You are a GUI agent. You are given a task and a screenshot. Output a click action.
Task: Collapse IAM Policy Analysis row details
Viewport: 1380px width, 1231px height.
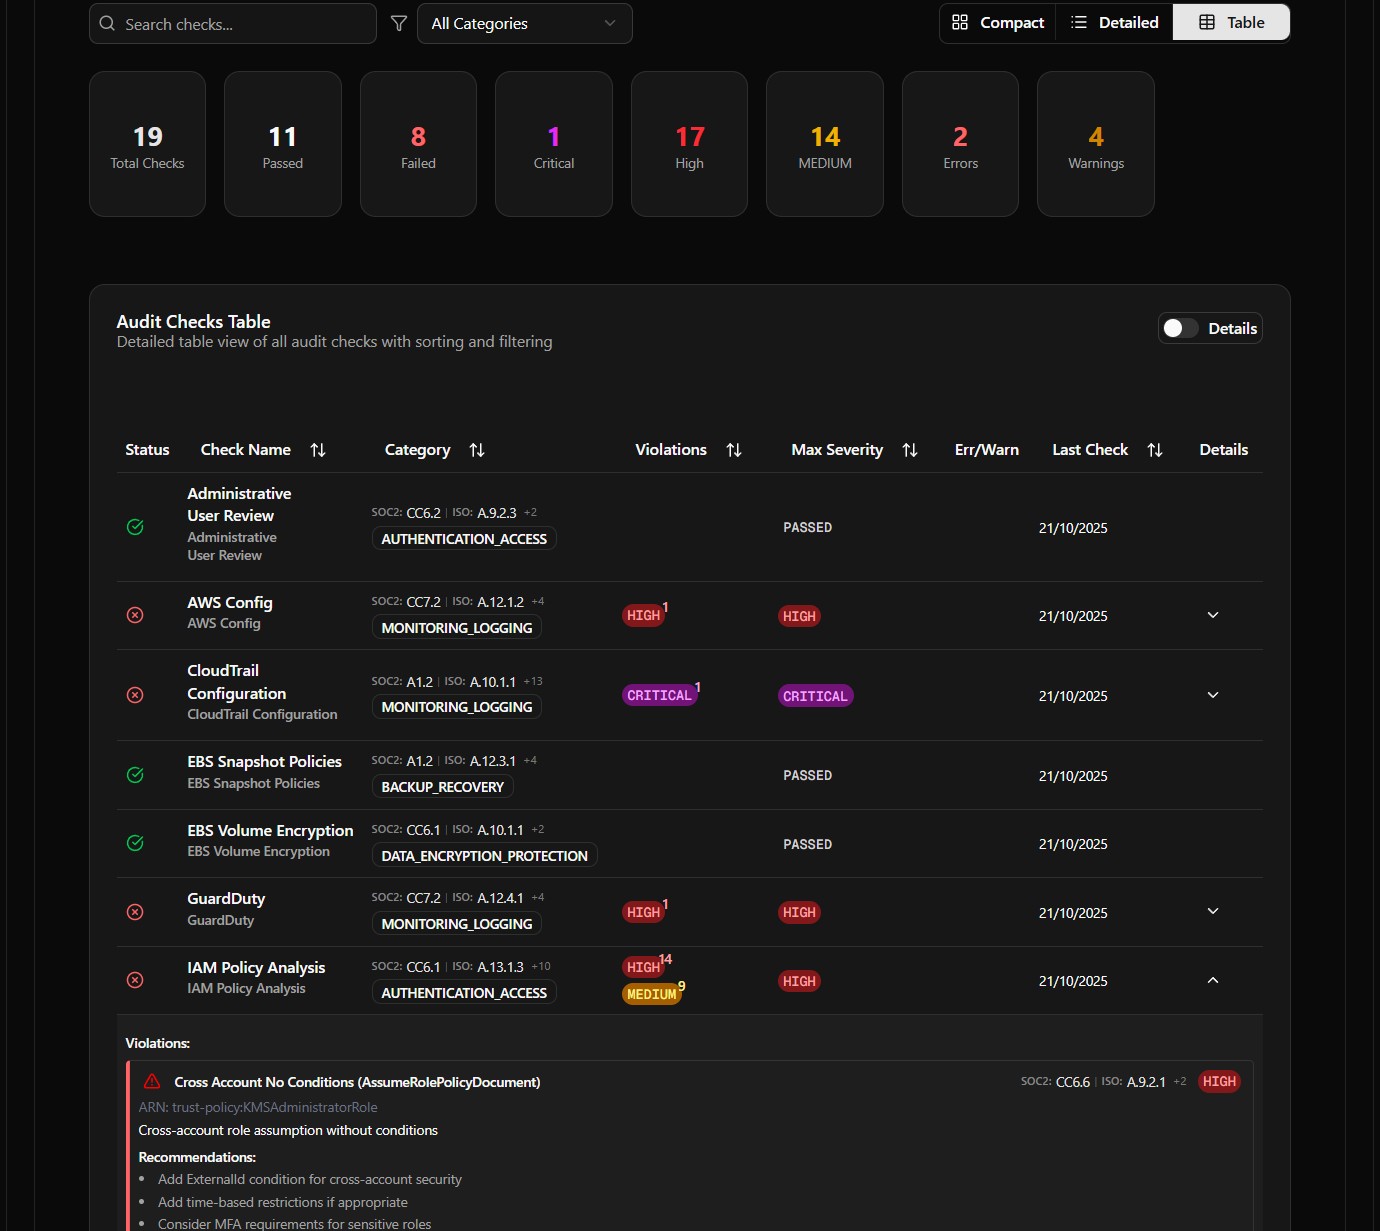click(x=1213, y=980)
